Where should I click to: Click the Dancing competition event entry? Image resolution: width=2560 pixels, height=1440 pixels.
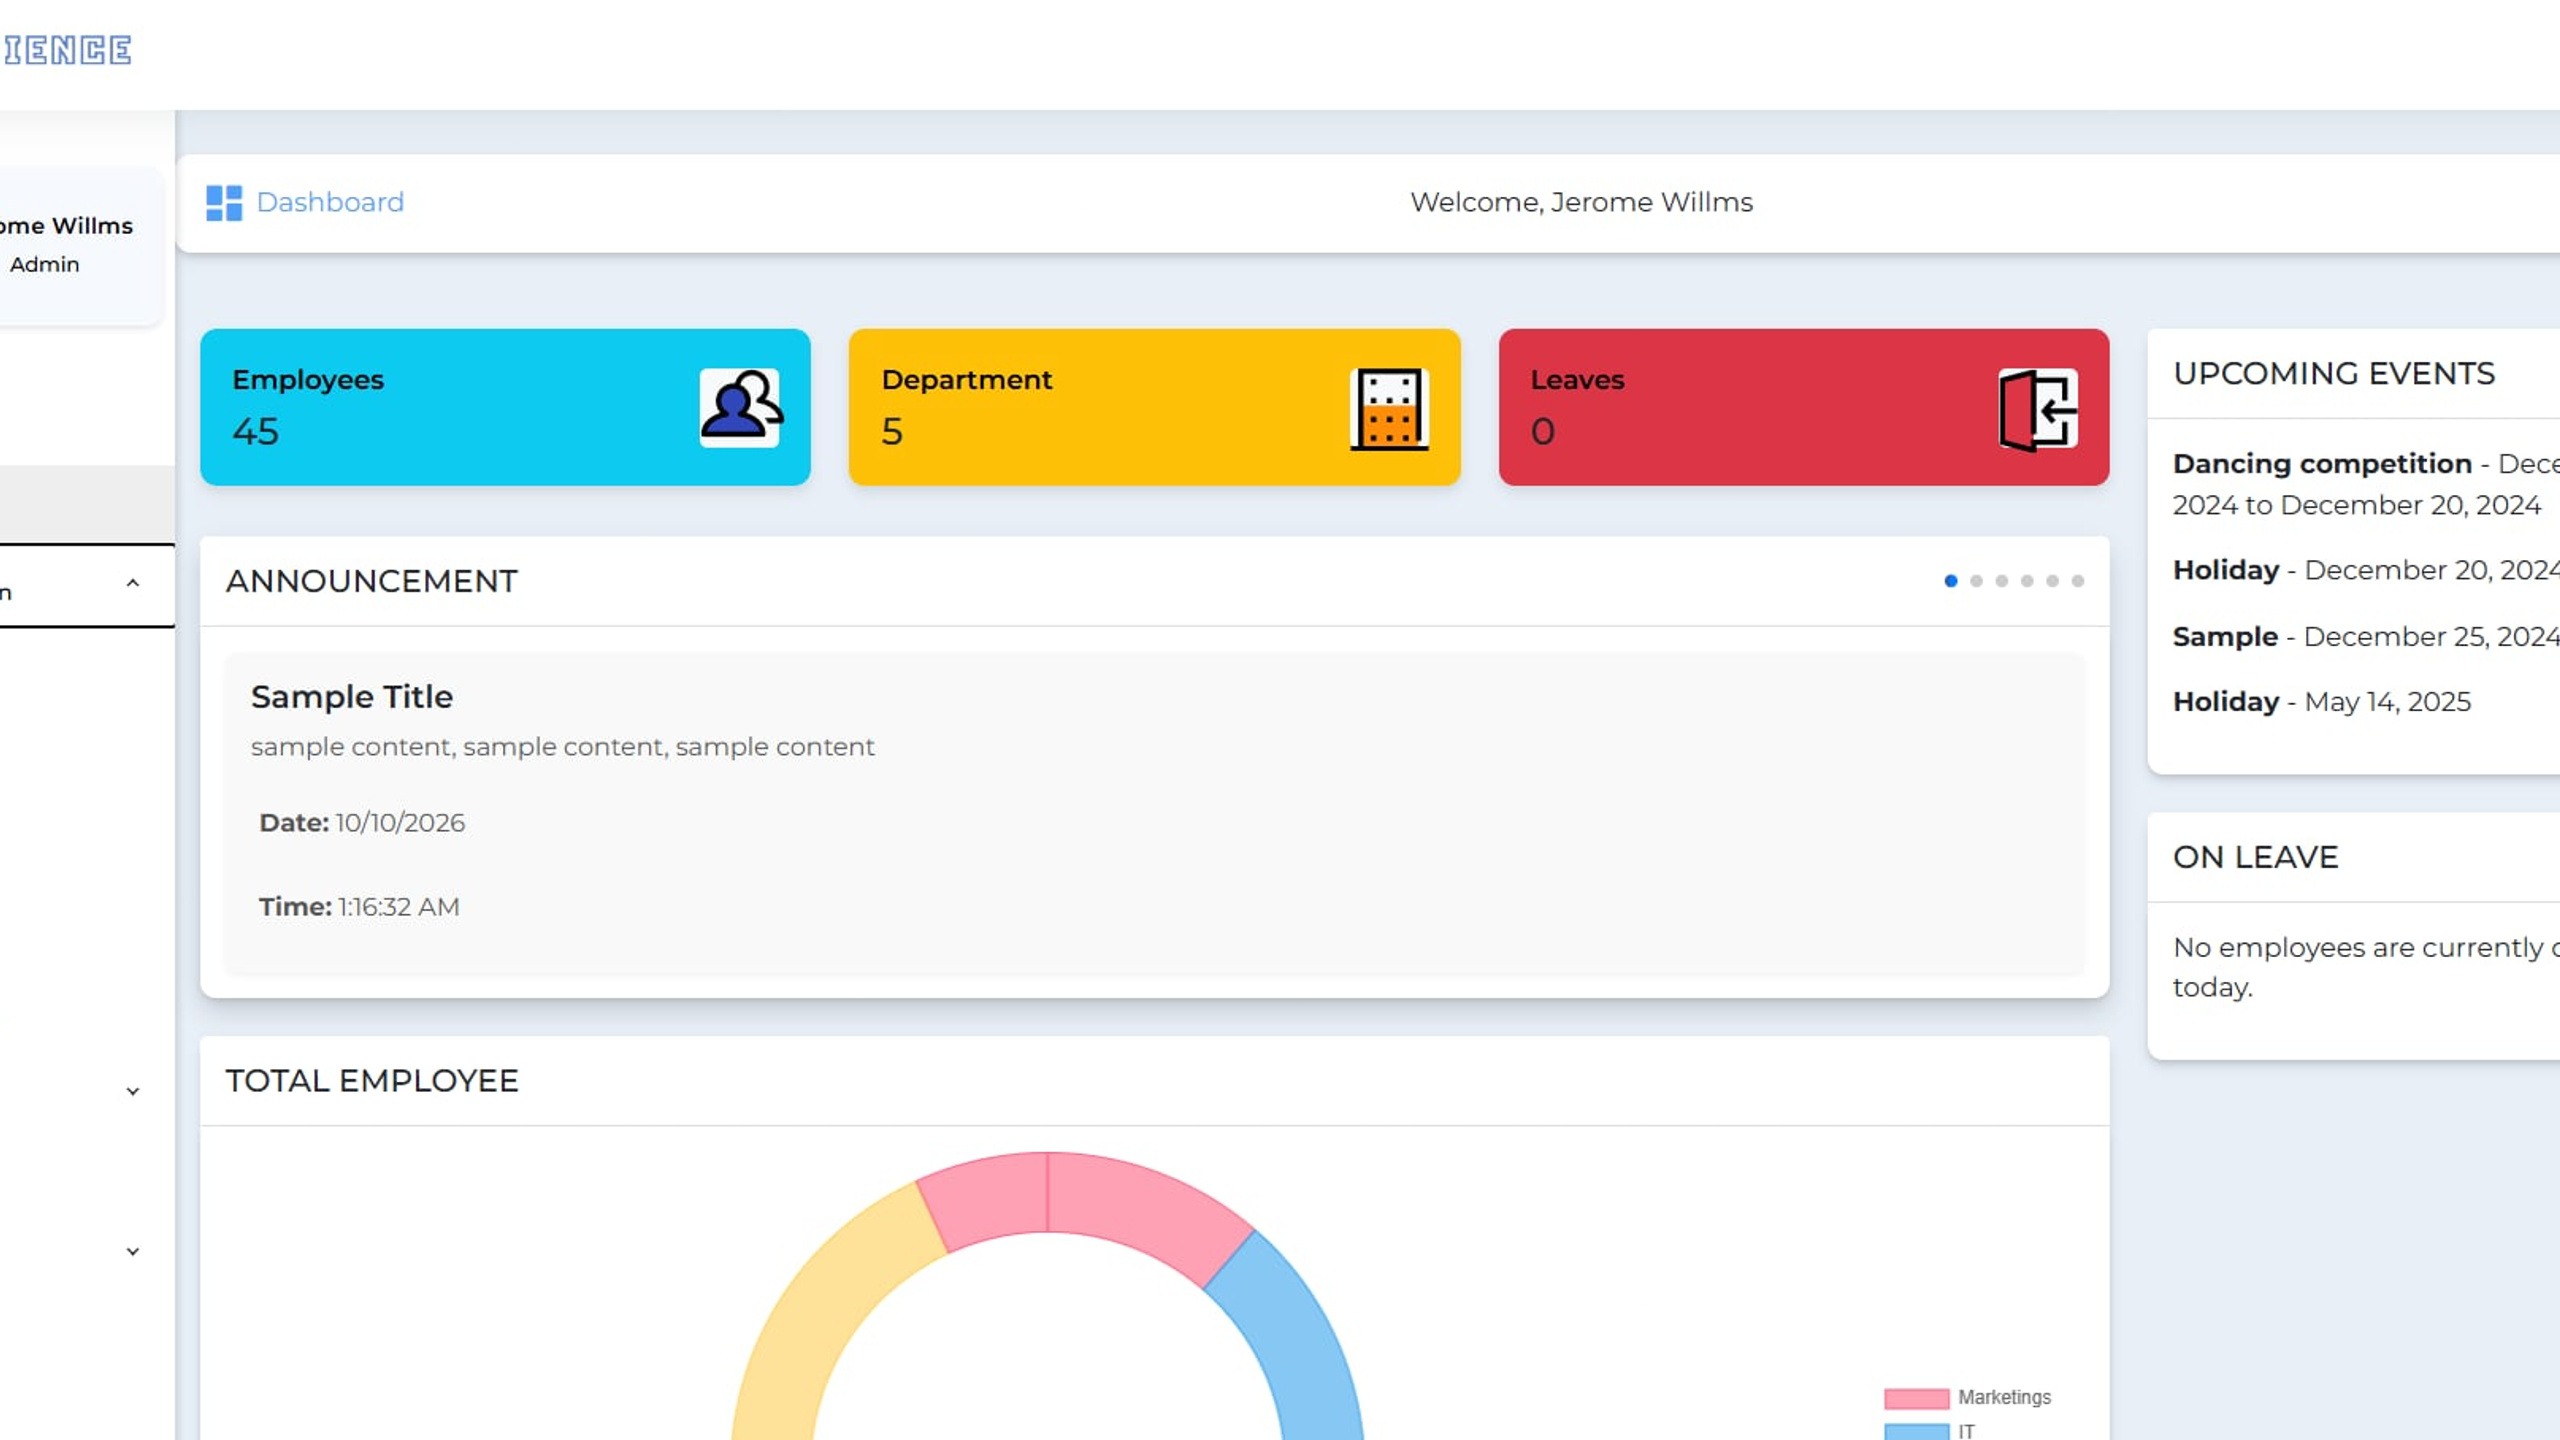[x=2366, y=484]
